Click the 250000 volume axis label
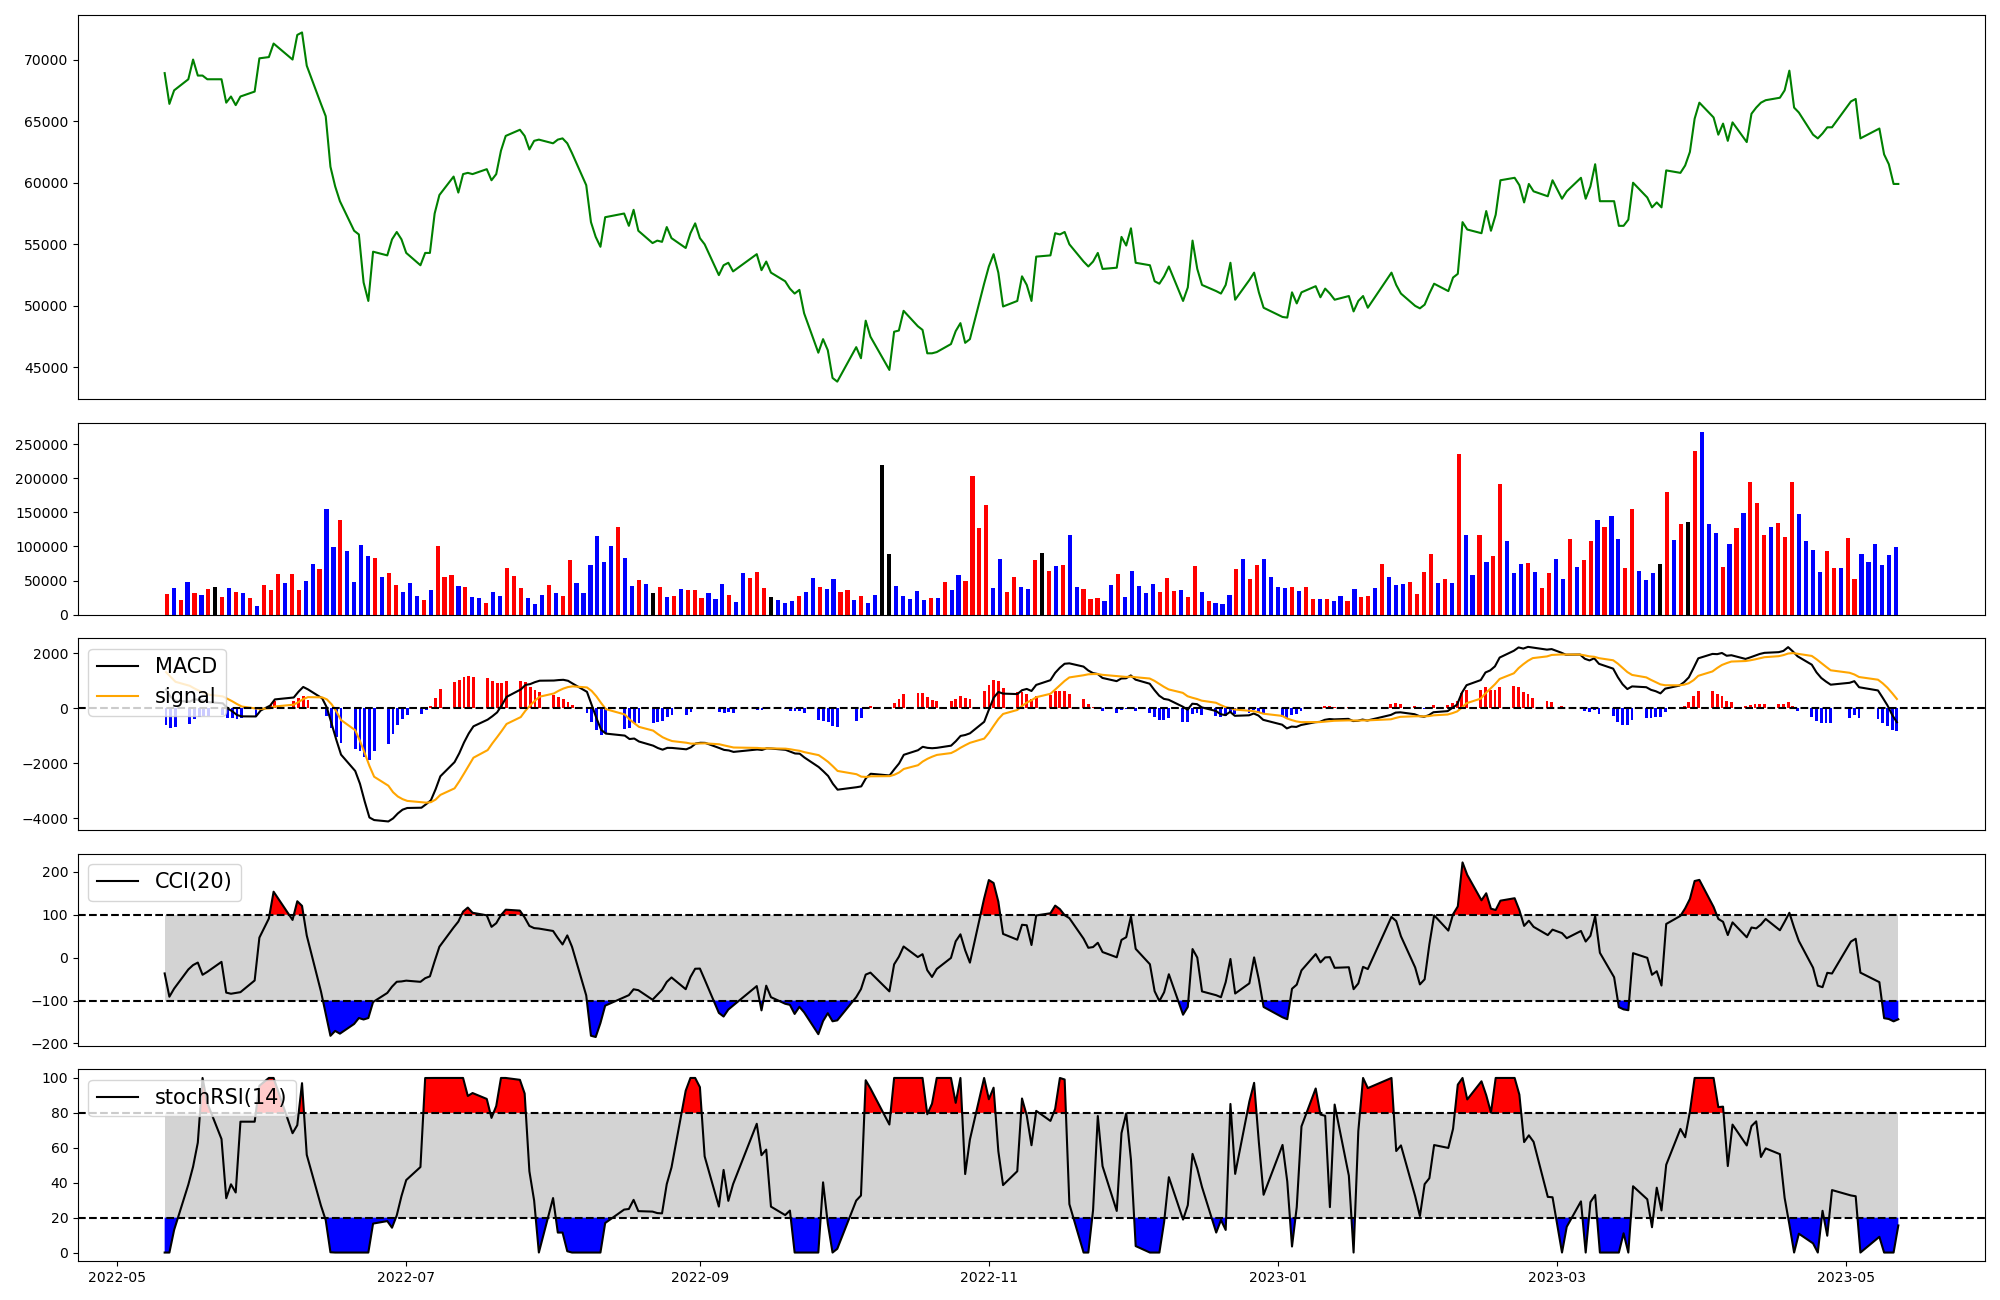 [41, 445]
